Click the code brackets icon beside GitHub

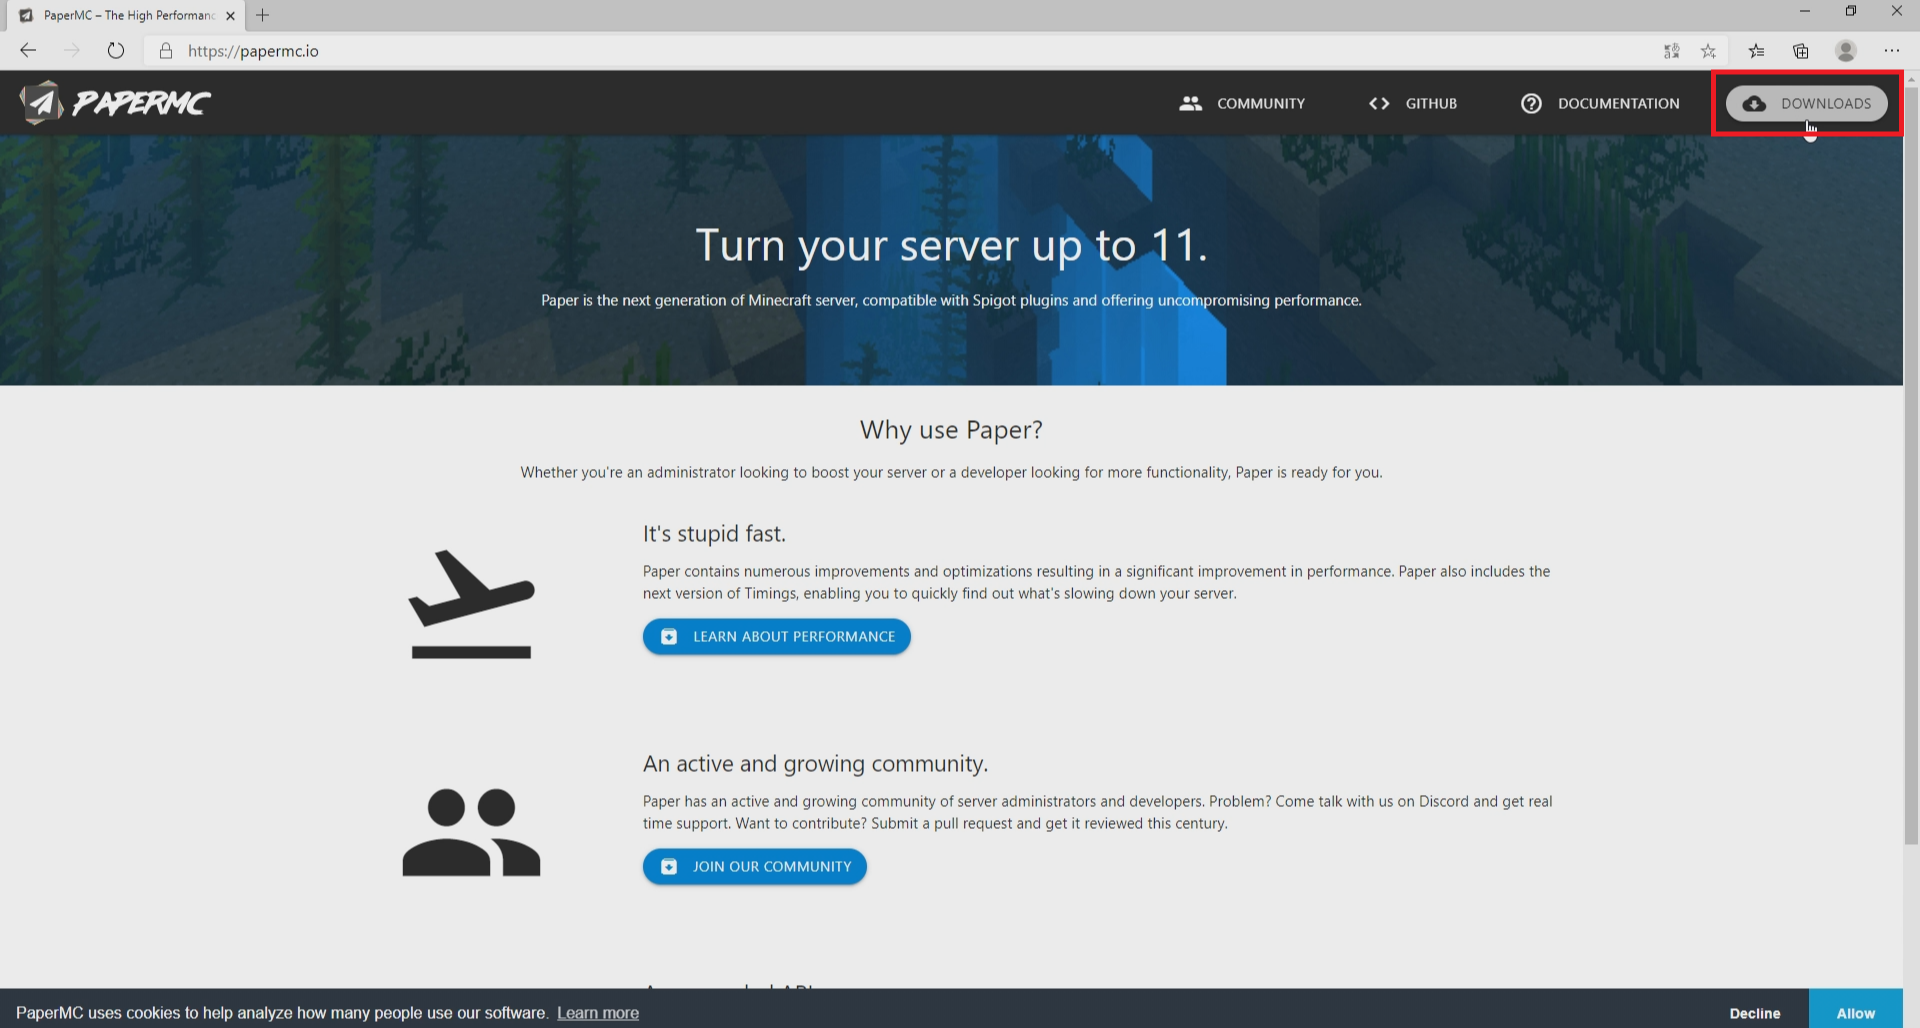1379,103
